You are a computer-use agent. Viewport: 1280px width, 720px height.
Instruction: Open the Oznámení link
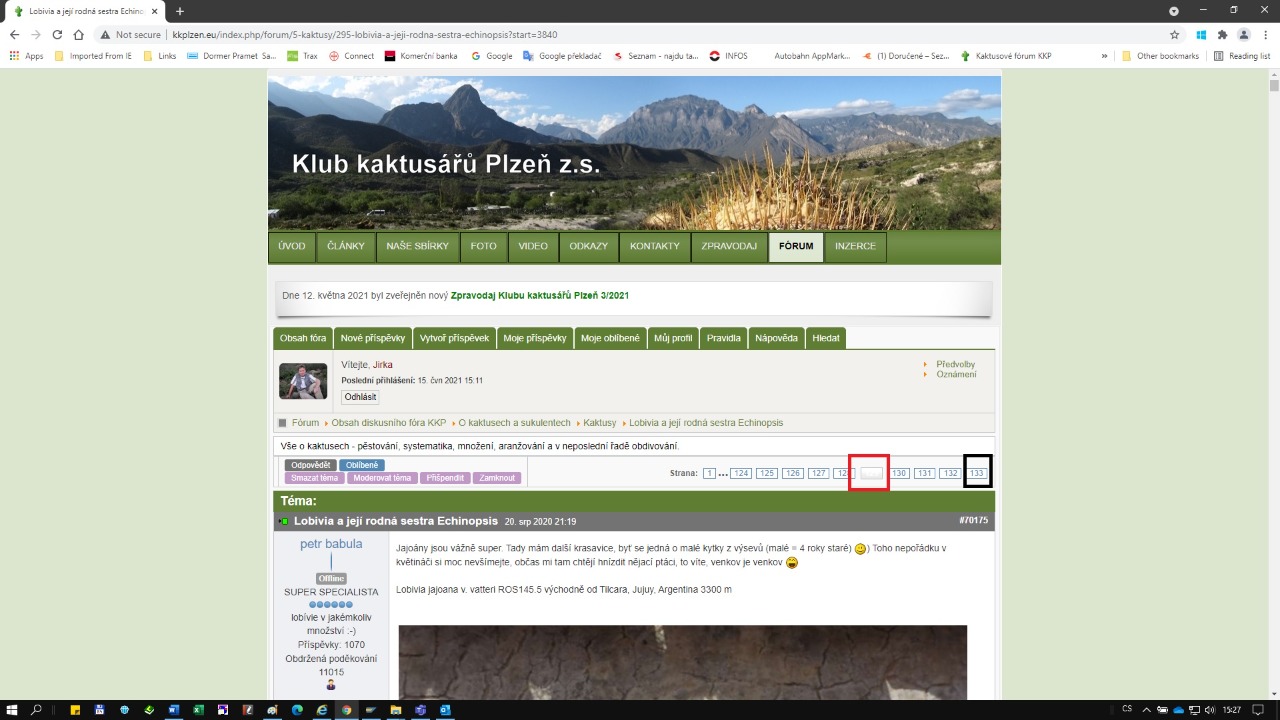[x=957, y=374]
